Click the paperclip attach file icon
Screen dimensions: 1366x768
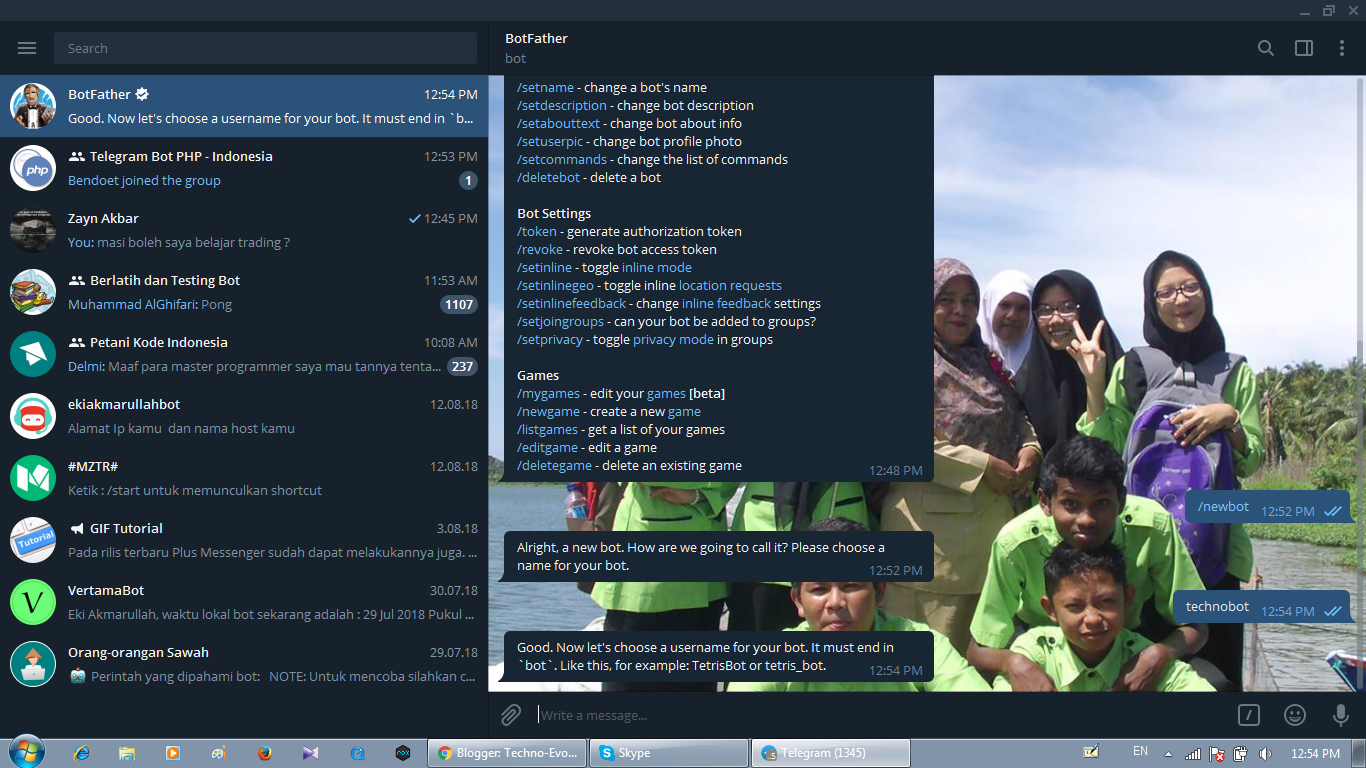[x=511, y=715]
